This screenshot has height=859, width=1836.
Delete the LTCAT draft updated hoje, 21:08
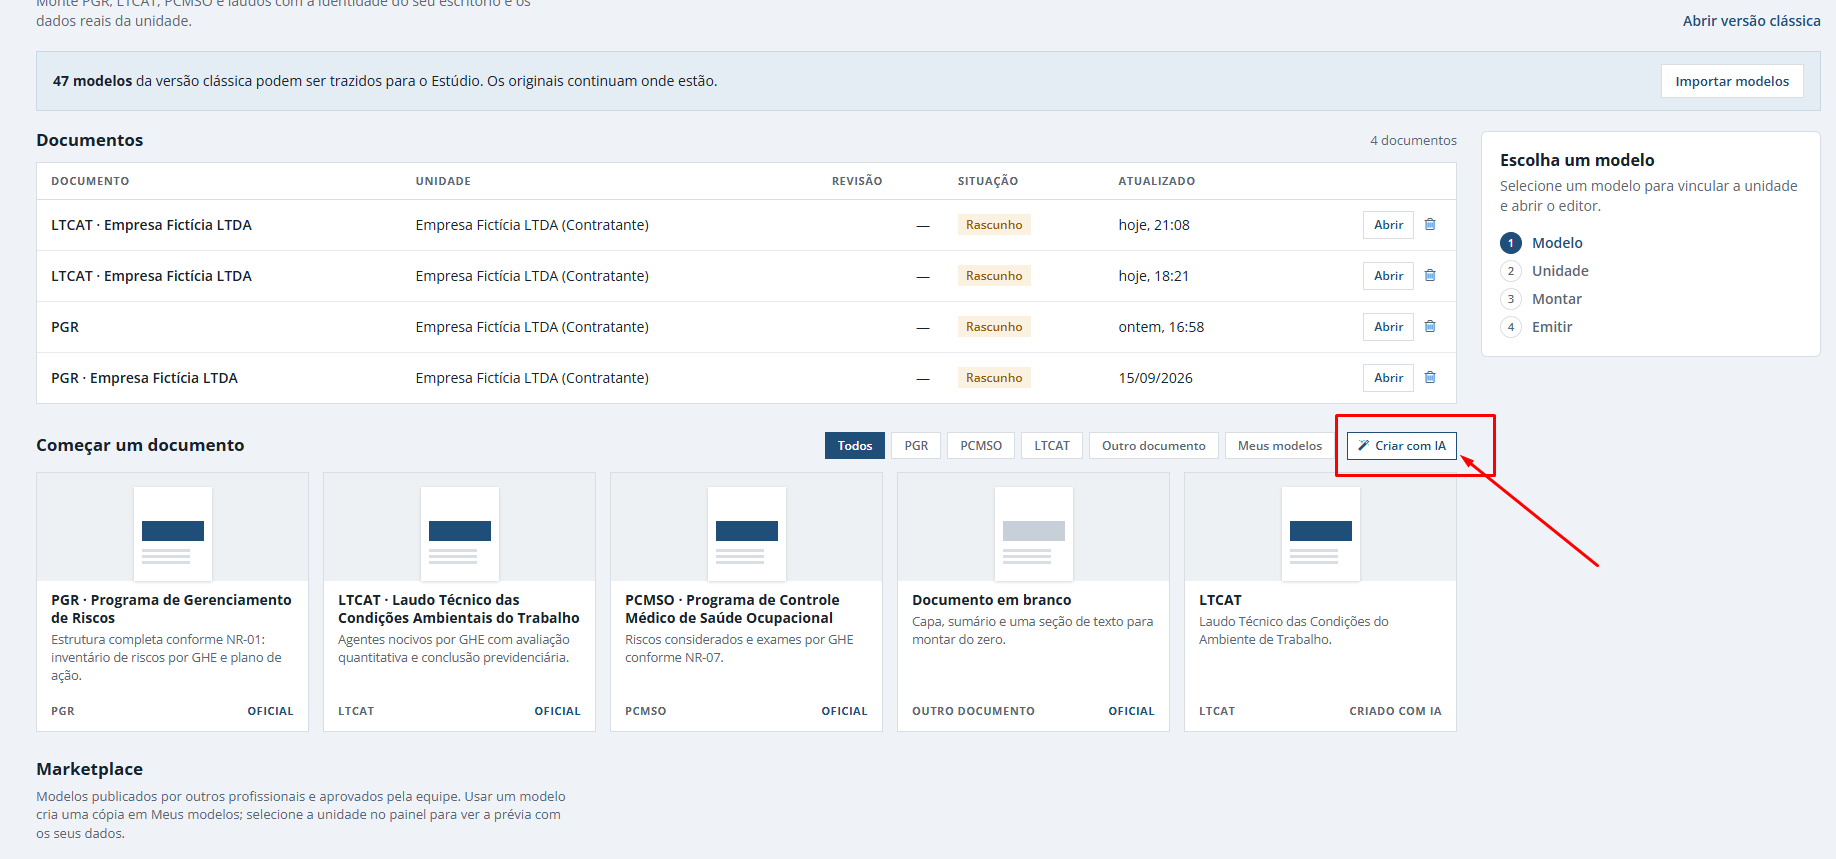(1430, 225)
